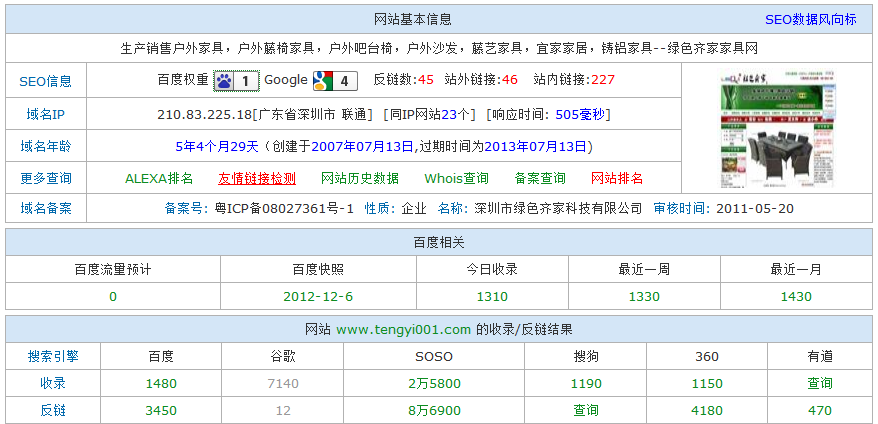This screenshot has width=878, height=424.
Task: Click the 最近一周 column header
Action: pyautogui.click(x=644, y=269)
